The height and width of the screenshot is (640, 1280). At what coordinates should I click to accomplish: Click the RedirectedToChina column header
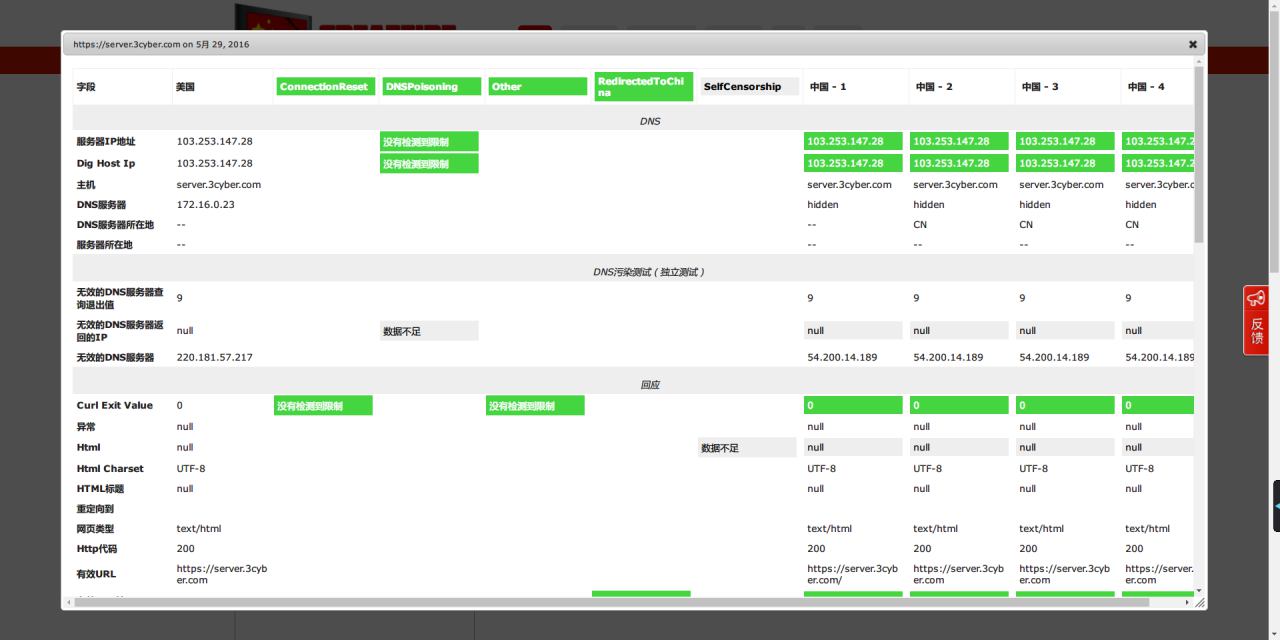[x=643, y=87]
